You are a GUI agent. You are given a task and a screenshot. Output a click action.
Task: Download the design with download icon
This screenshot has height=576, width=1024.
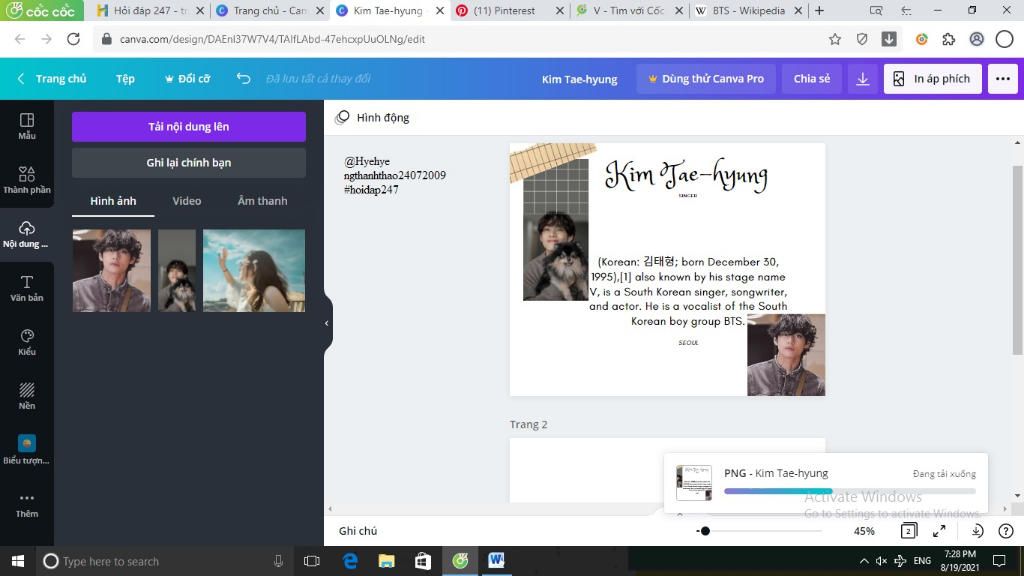(x=863, y=78)
